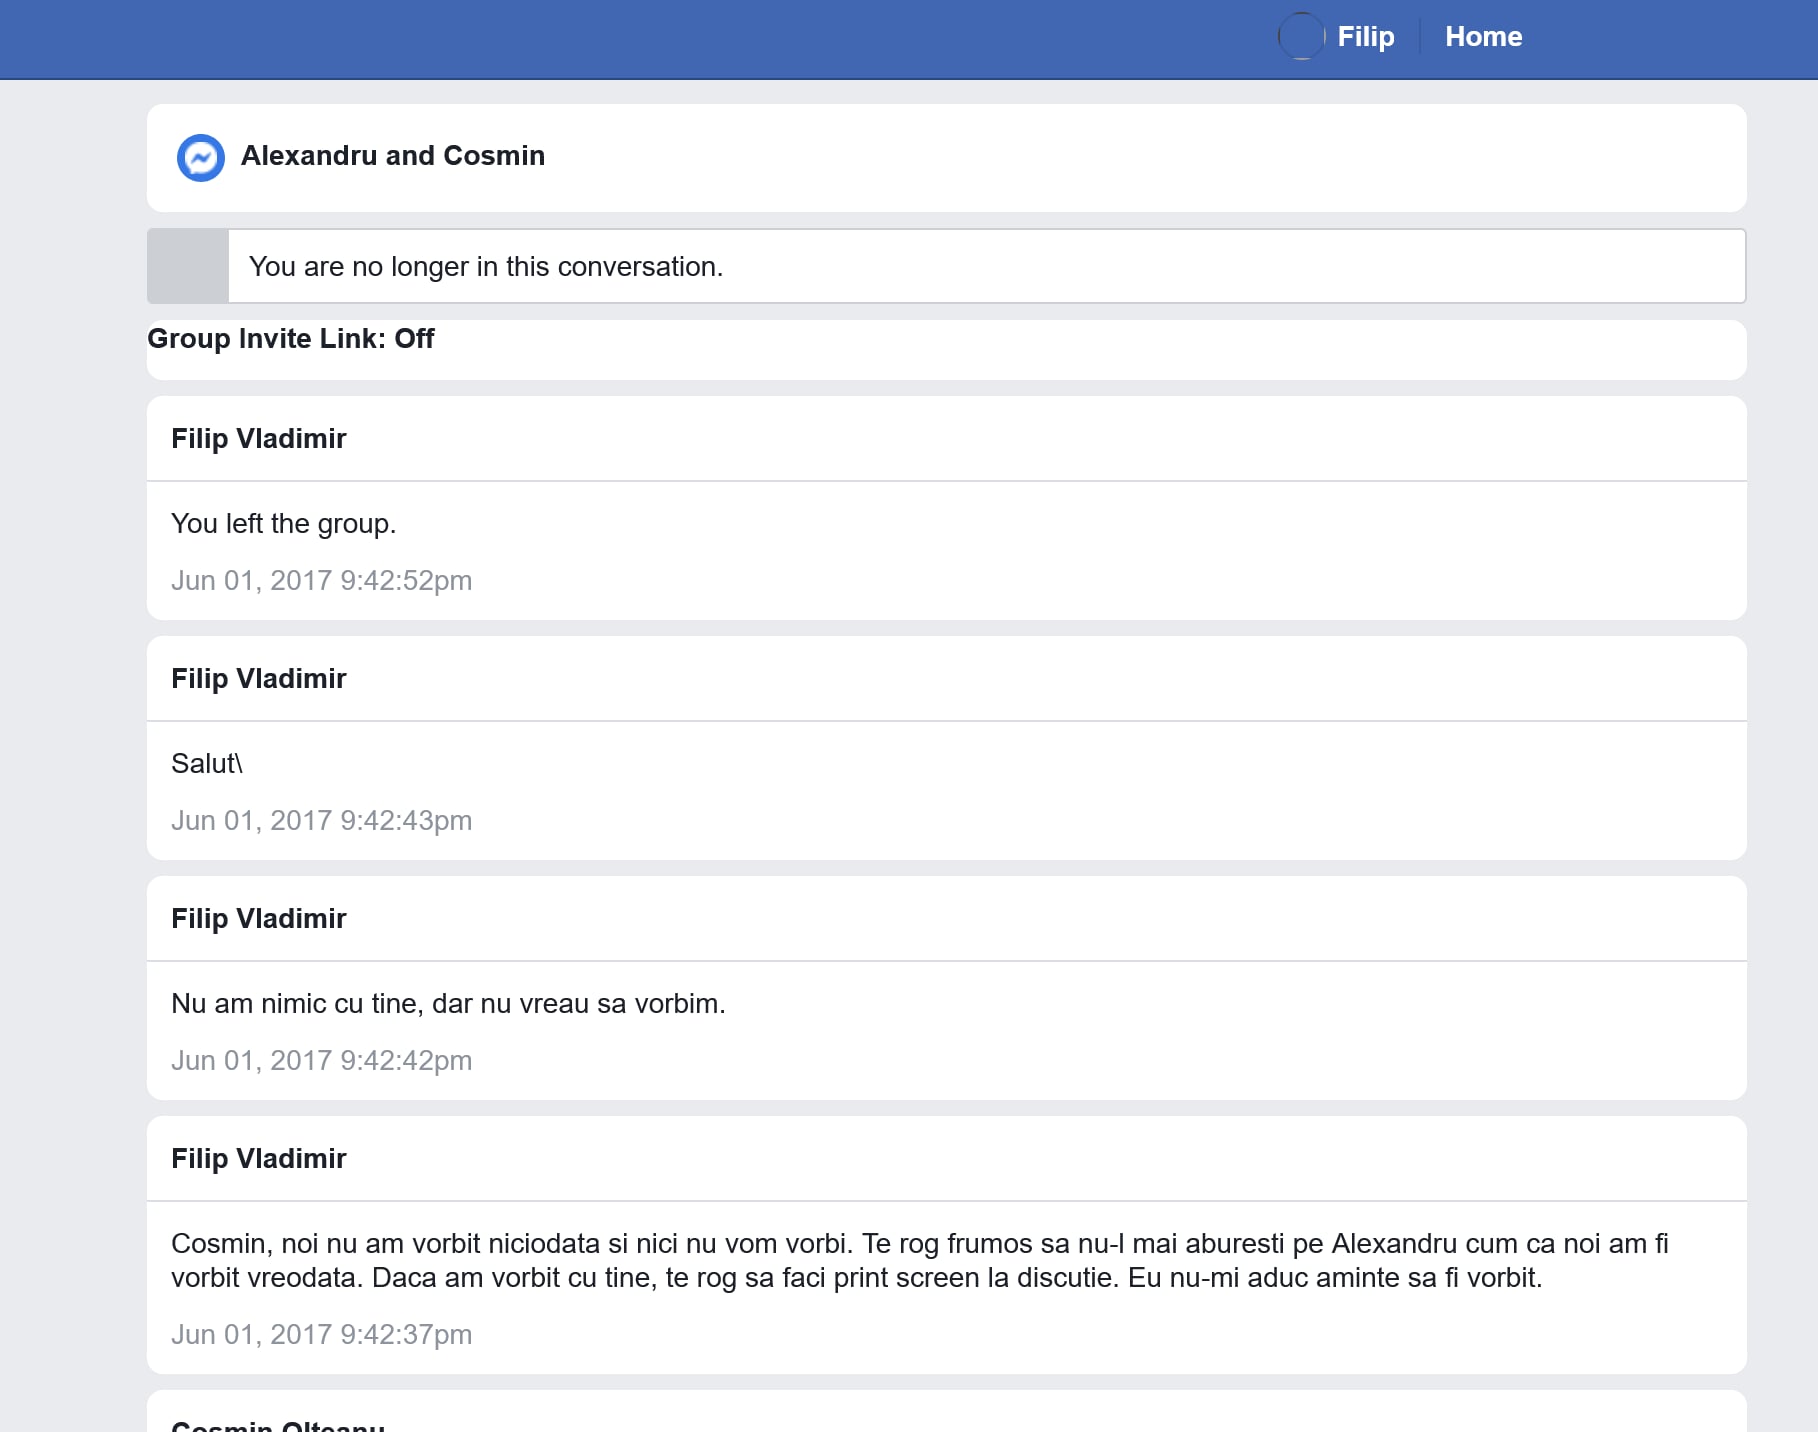Select the "Salut\" message text
The height and width of the screenshot is (1432, 1818).
point(206,764)
